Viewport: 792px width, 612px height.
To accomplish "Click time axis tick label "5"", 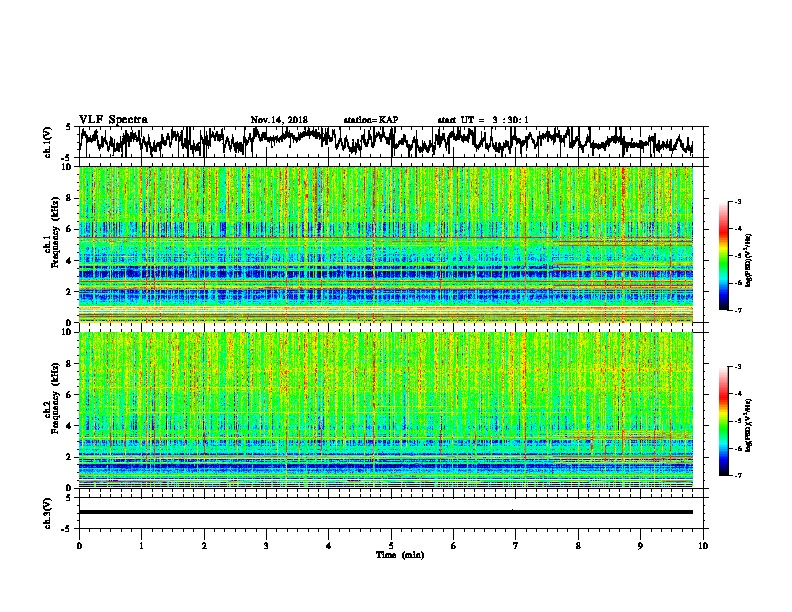I will coord(391,546).
